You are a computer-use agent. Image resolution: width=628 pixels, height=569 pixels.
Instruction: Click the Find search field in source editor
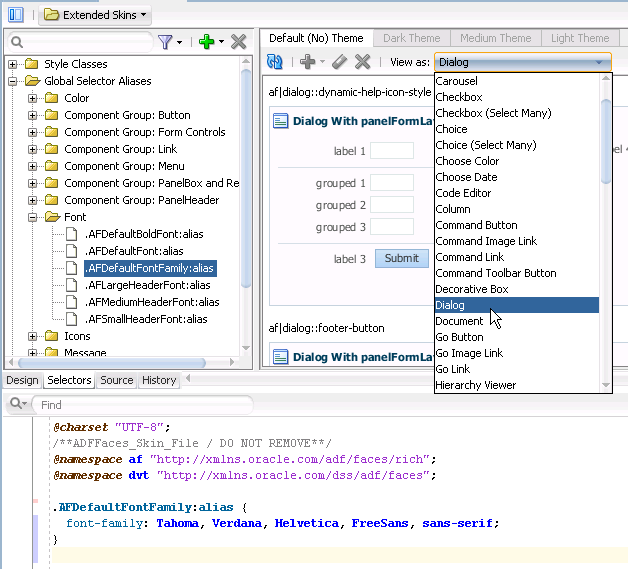pos(142,405)
